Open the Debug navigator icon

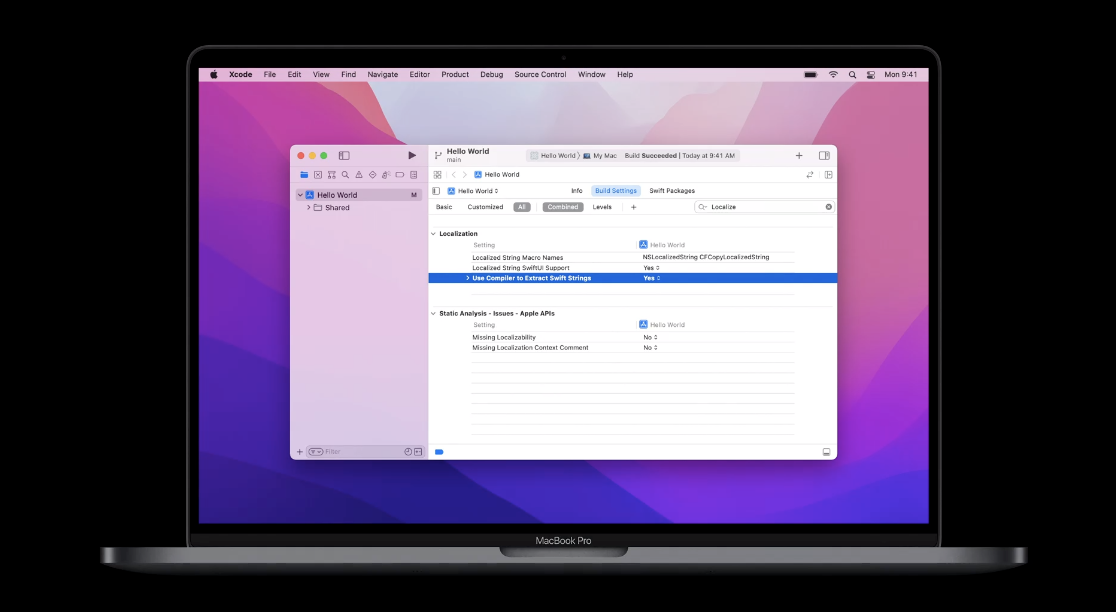[x=386, y=174]
